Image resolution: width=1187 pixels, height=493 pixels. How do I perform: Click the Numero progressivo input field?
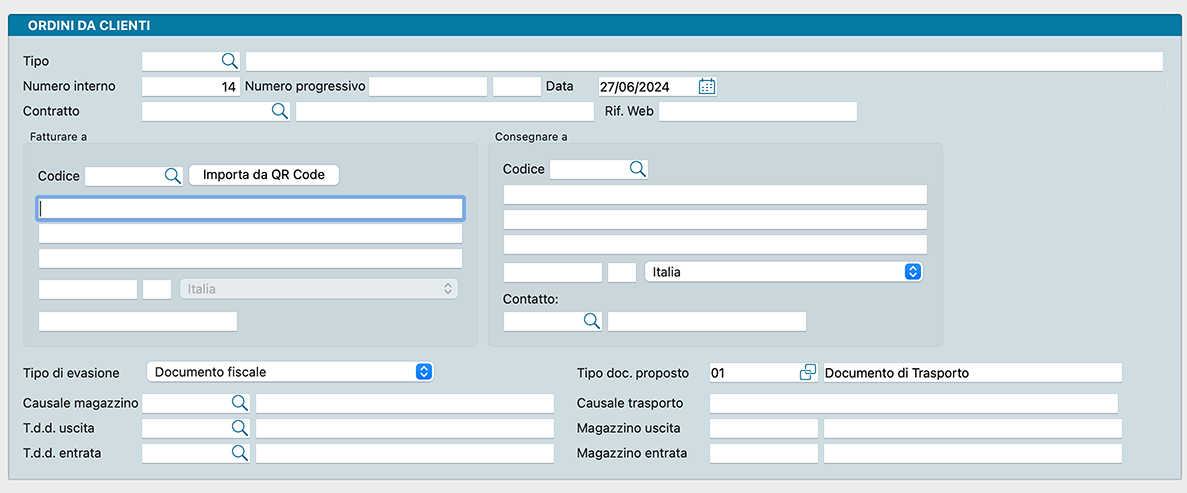427,86
